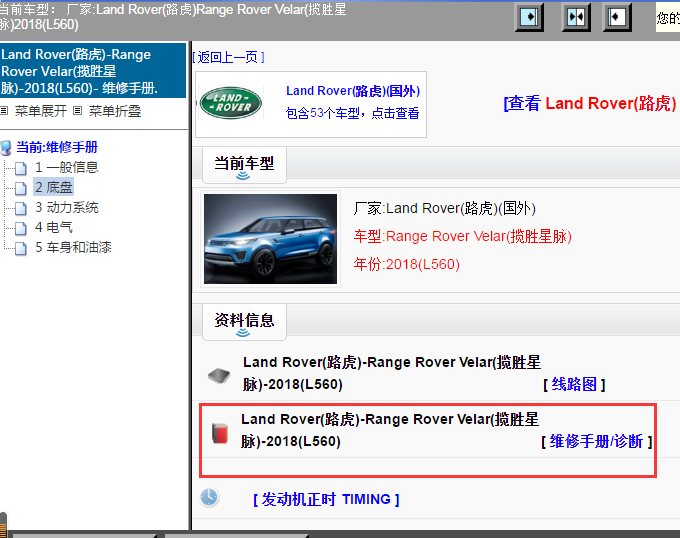Click the 当前车型 header text at top

pyautogui.click(x=173, y=16)
